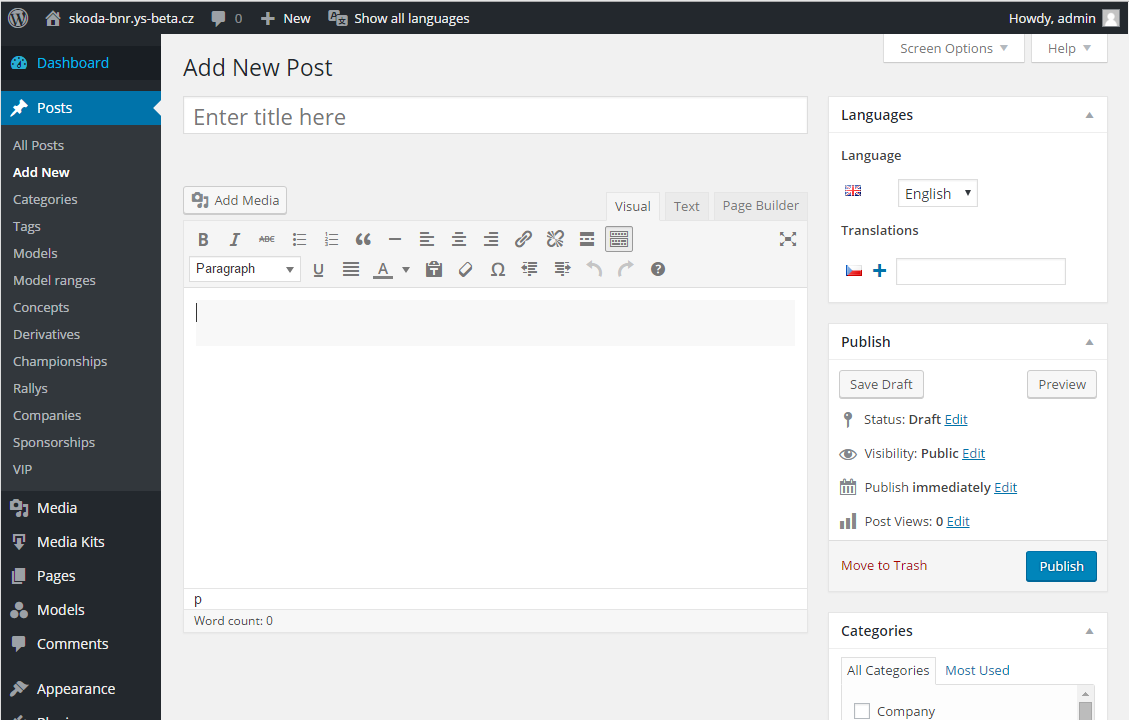Insert a horizontal line

395,239
